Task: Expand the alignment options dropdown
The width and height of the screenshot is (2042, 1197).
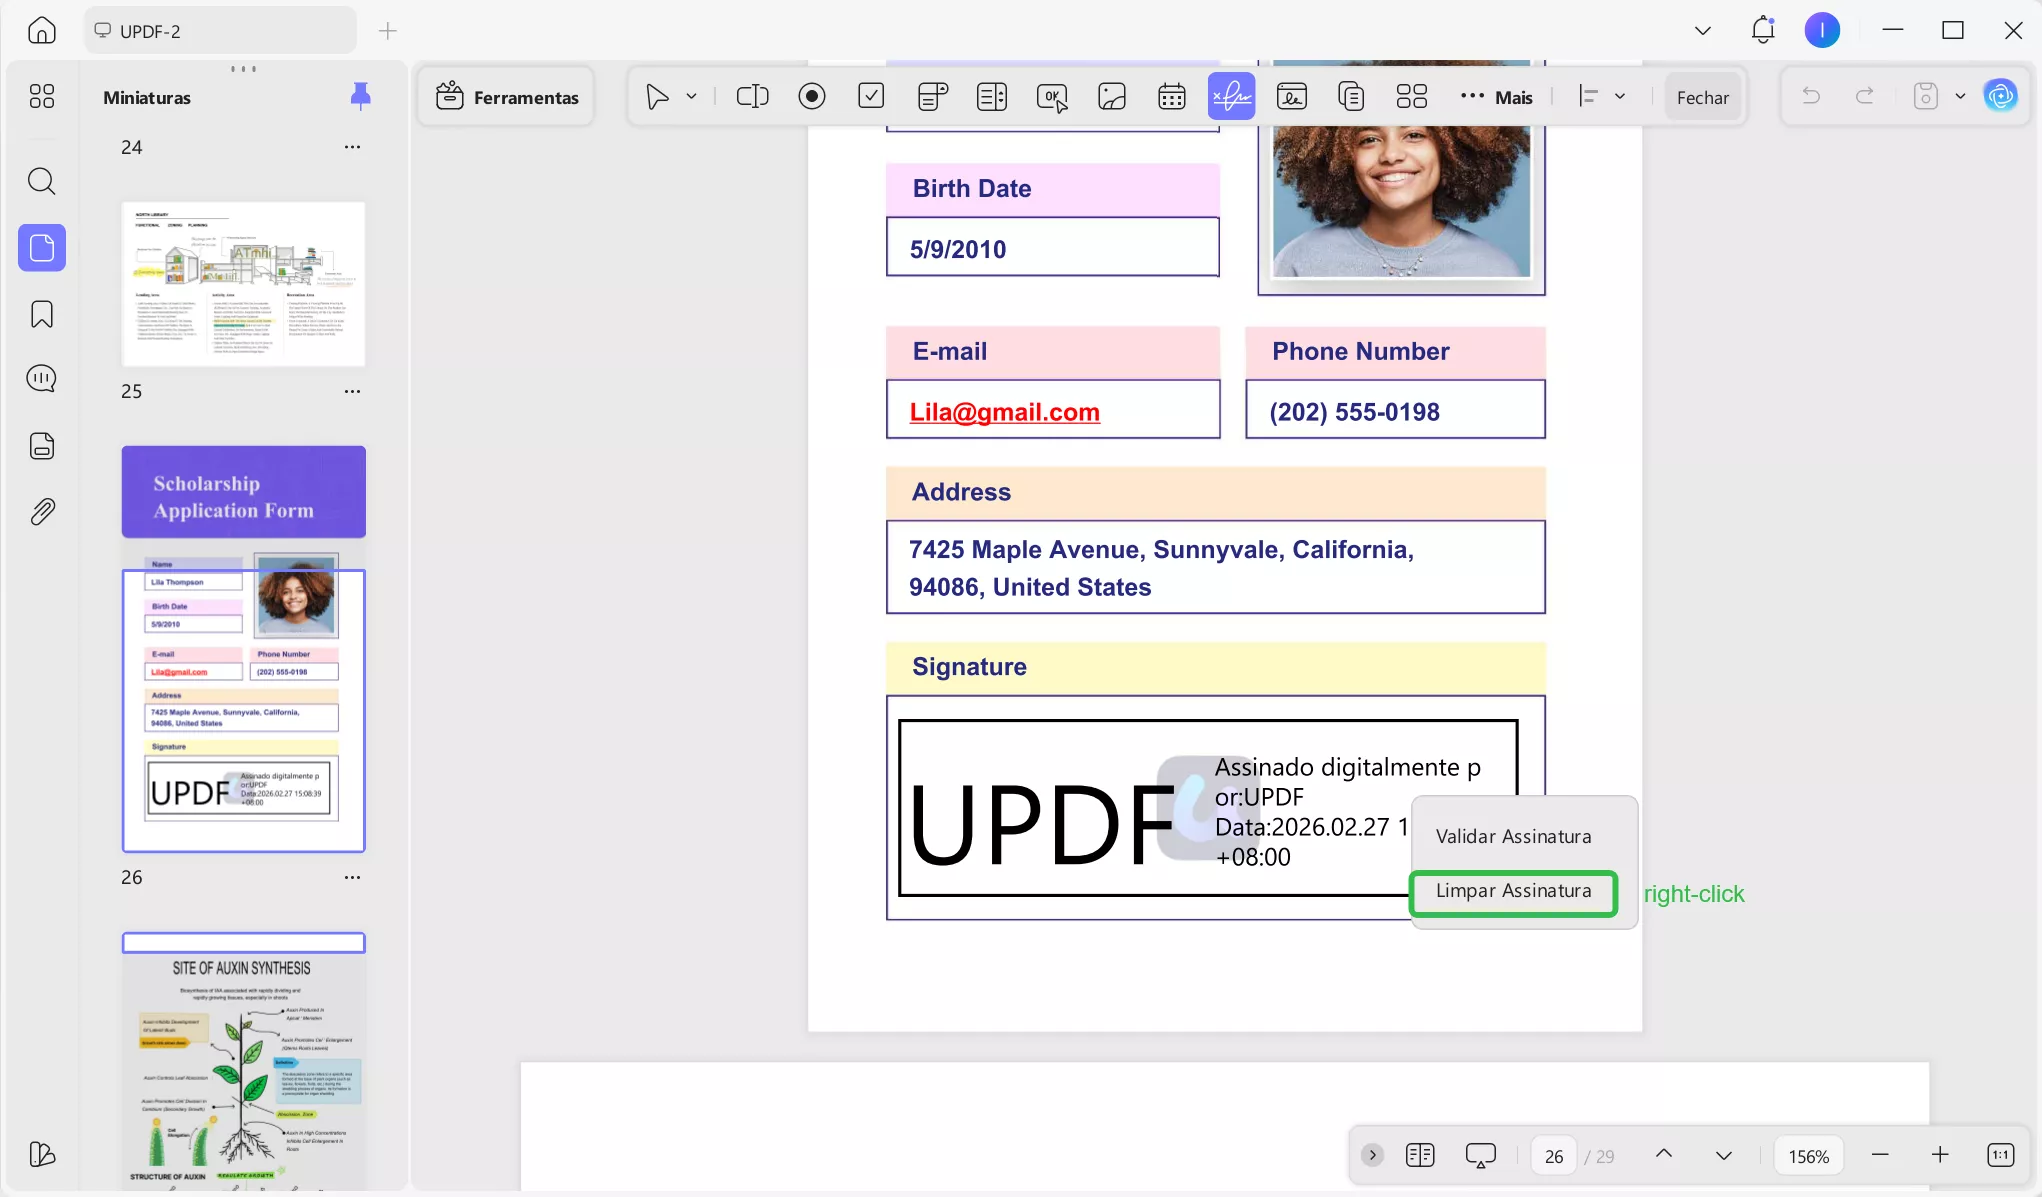Action: click(1620, 97)
